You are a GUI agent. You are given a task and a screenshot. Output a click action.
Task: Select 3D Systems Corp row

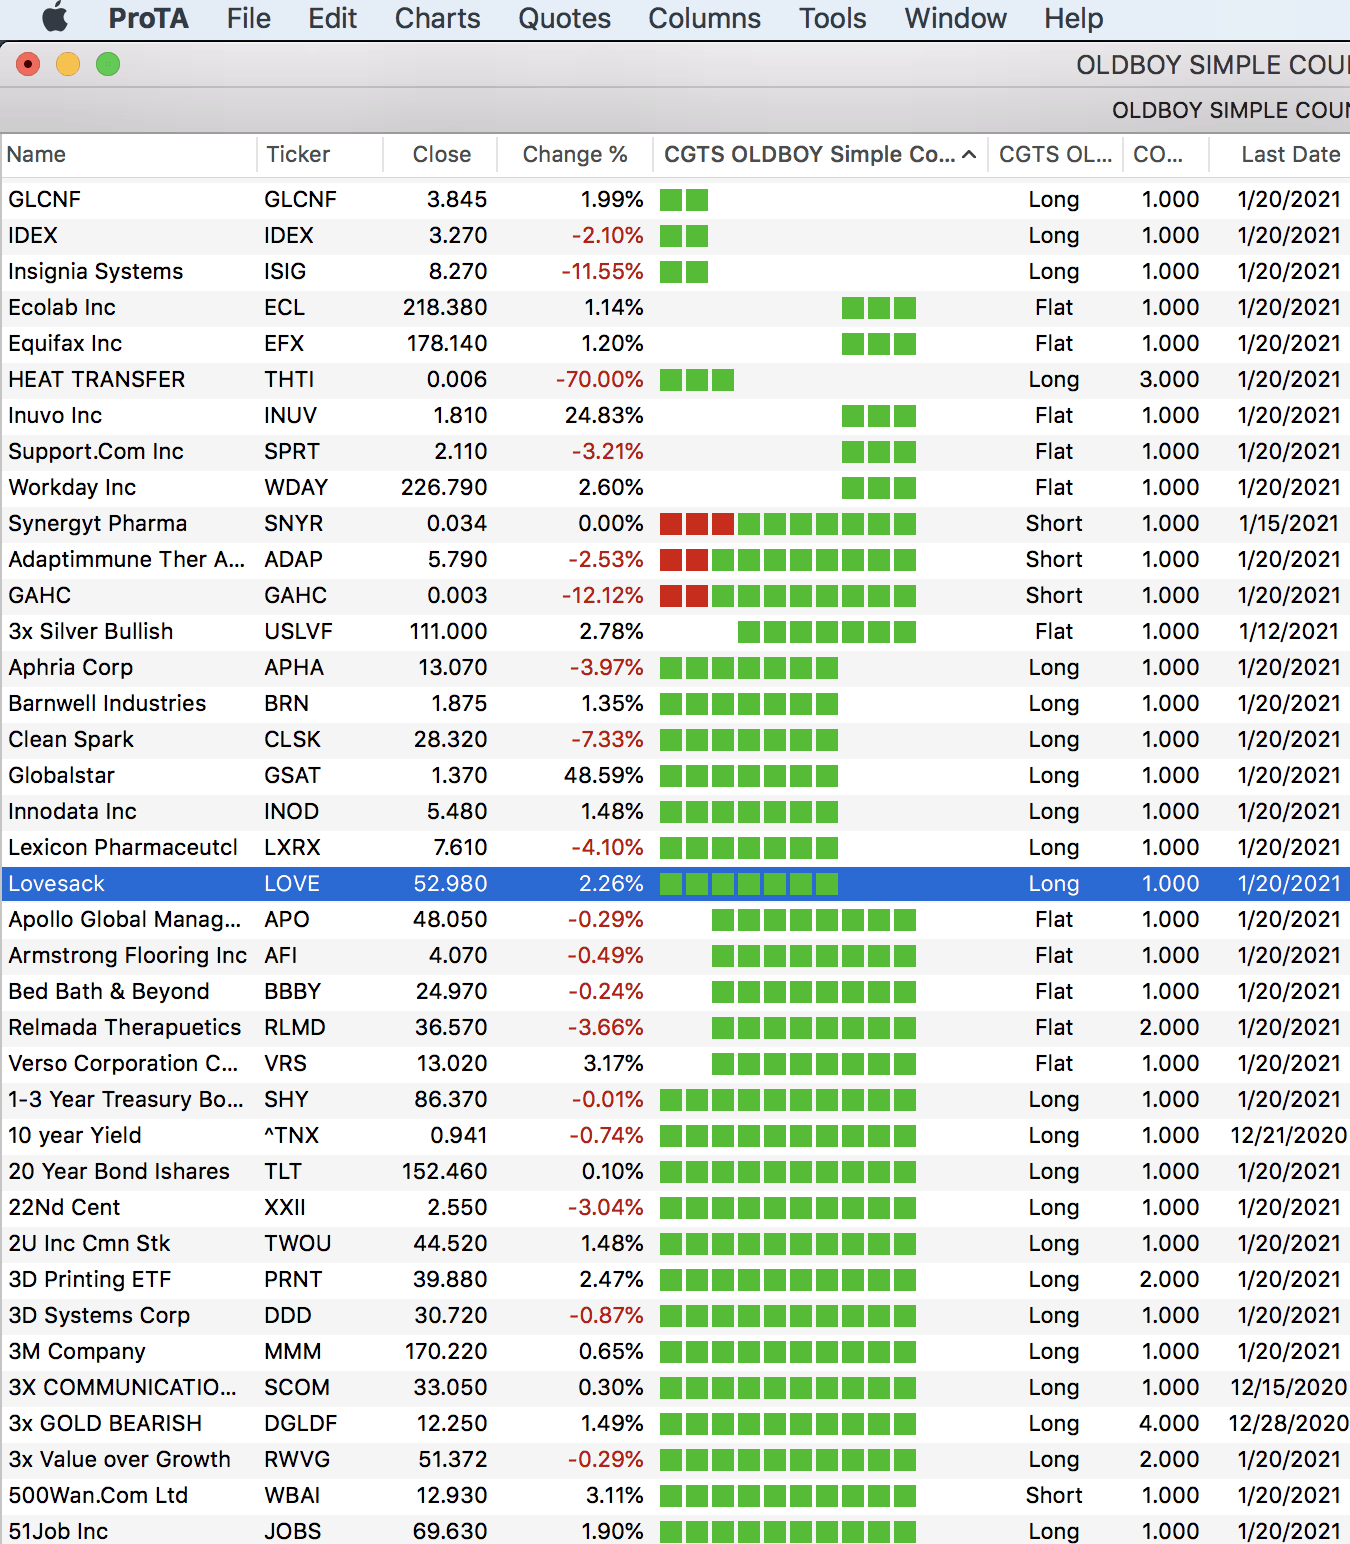(675, 1315)
